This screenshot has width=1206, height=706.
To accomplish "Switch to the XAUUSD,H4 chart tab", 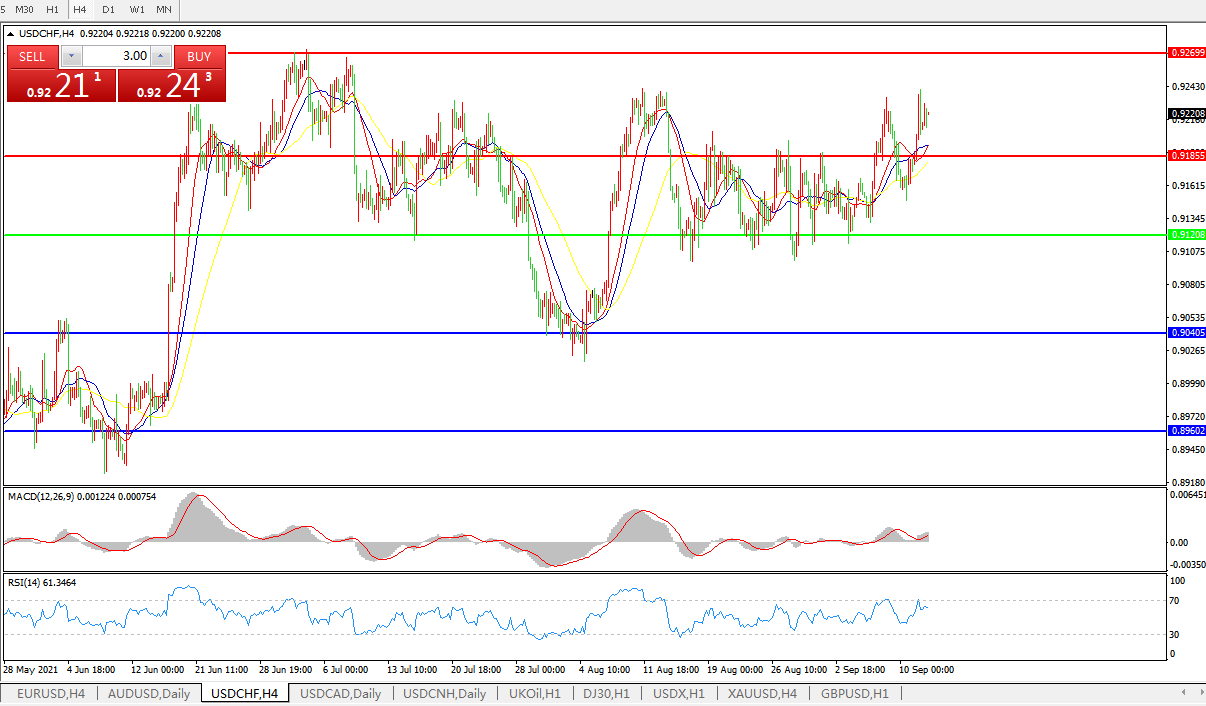I will click(x=762, y=693).
